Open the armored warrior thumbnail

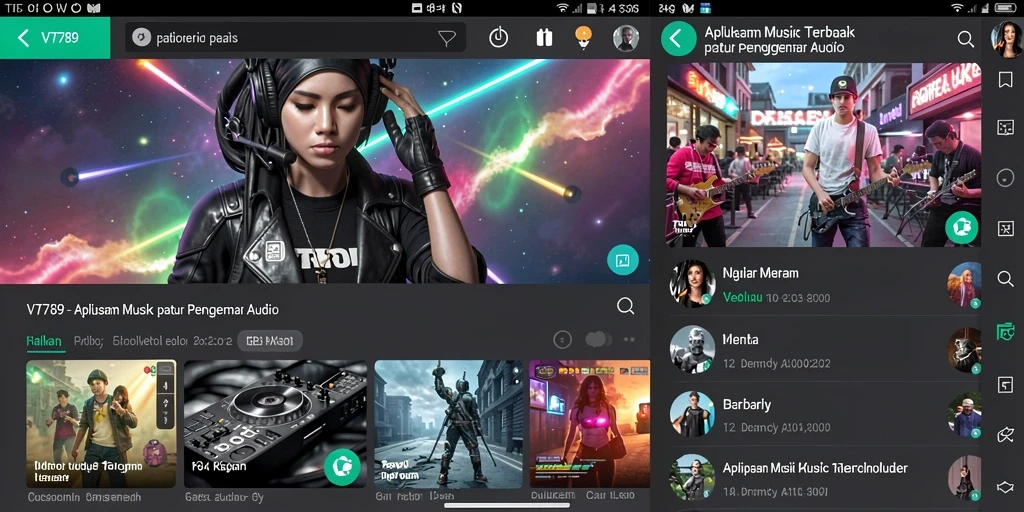[448, 424]
